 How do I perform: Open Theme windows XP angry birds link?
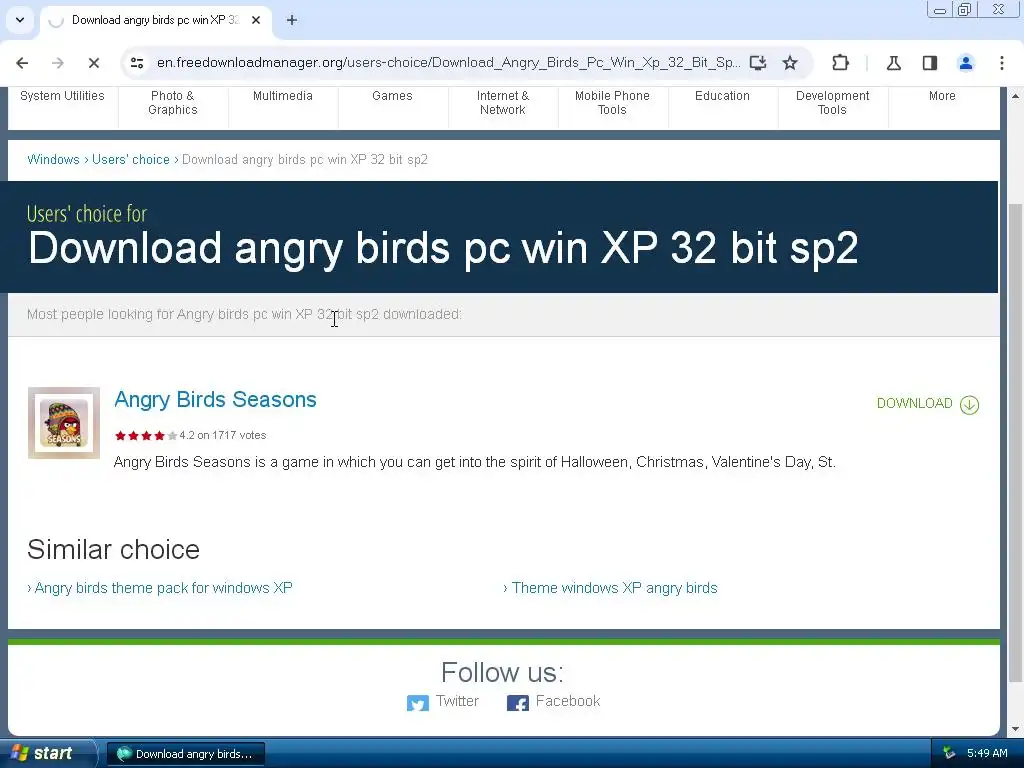pos(615,588)
